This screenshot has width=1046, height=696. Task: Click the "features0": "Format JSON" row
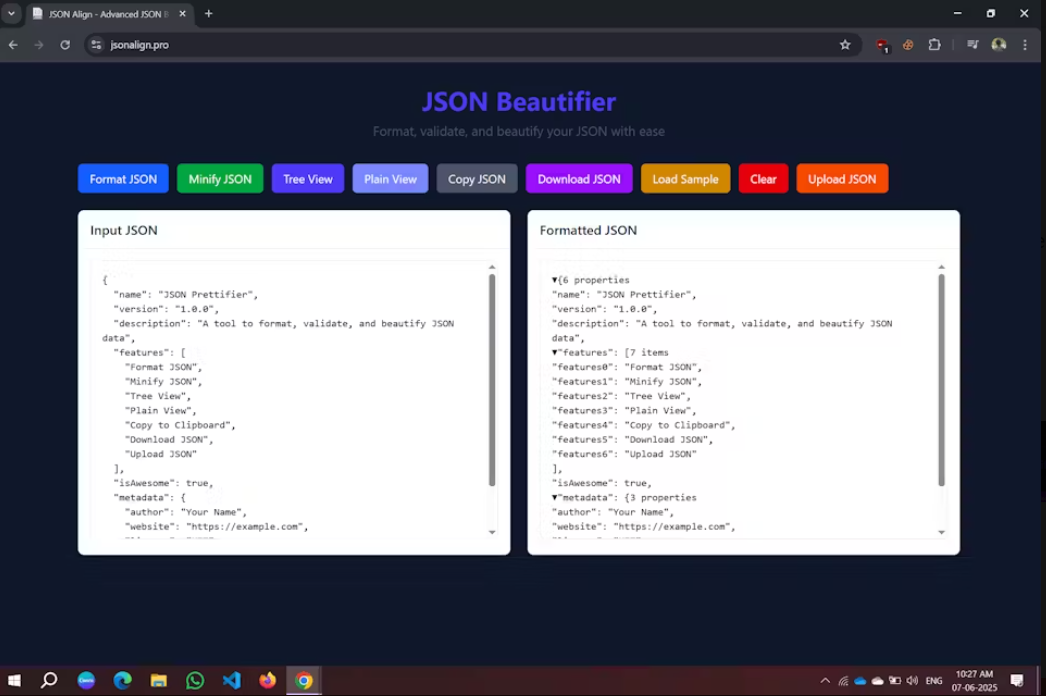tap(627, 367)
